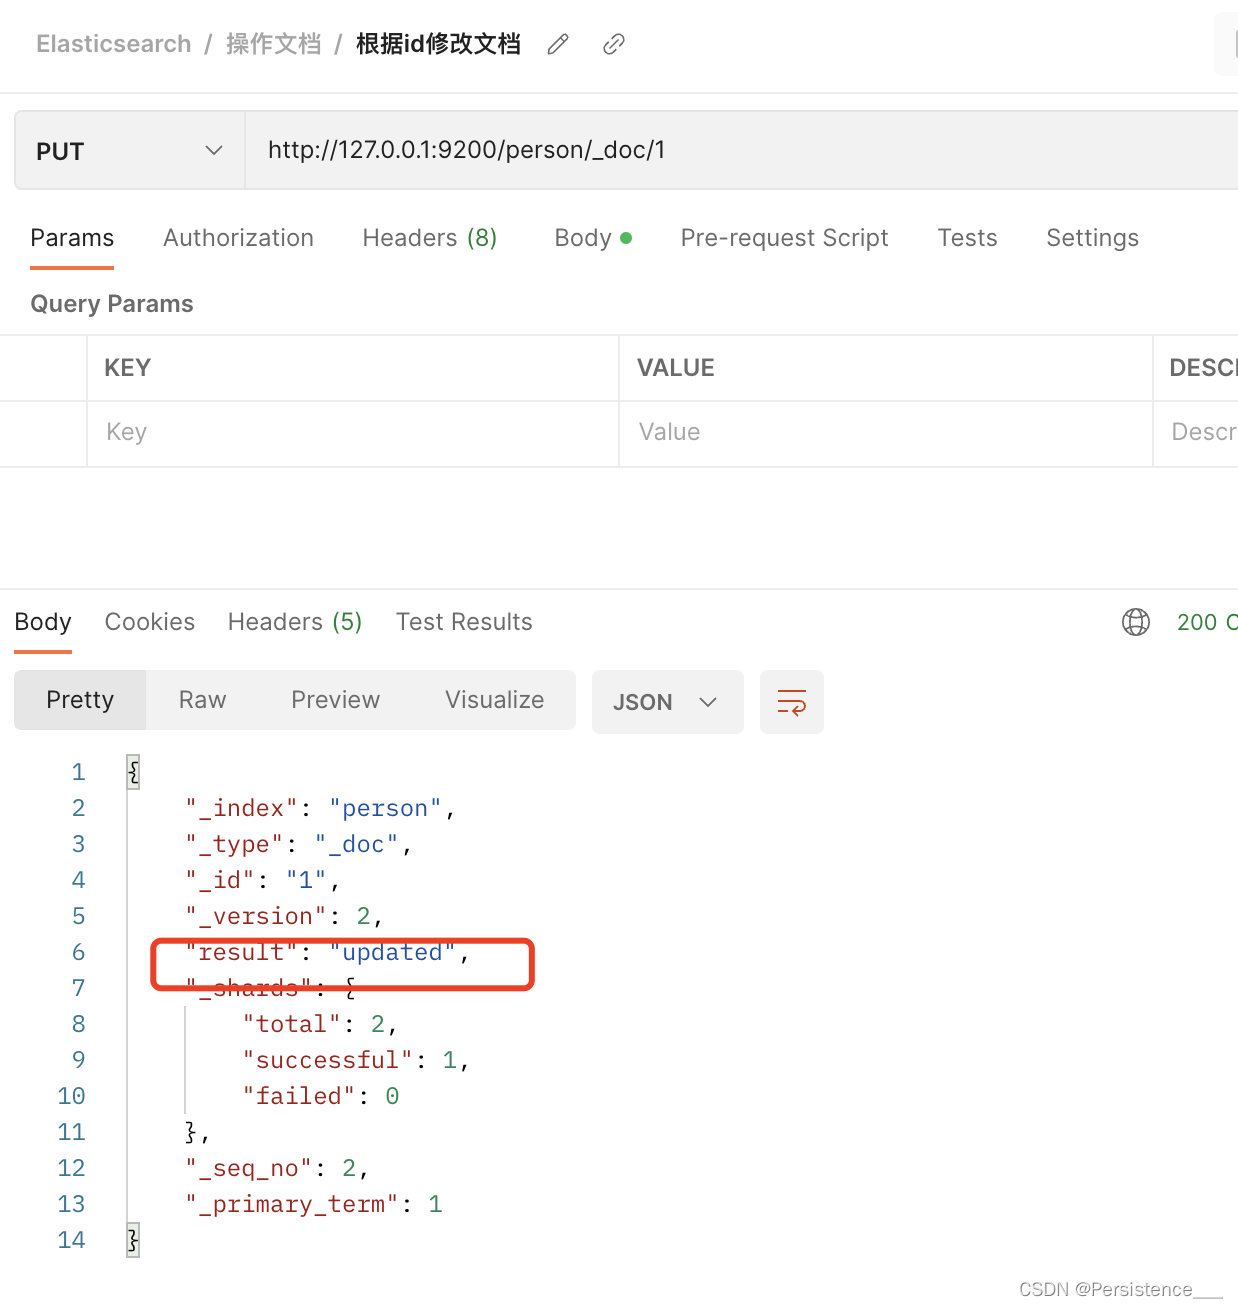
Task: Open the Pre-request Script tab
Action: [784, 238]
